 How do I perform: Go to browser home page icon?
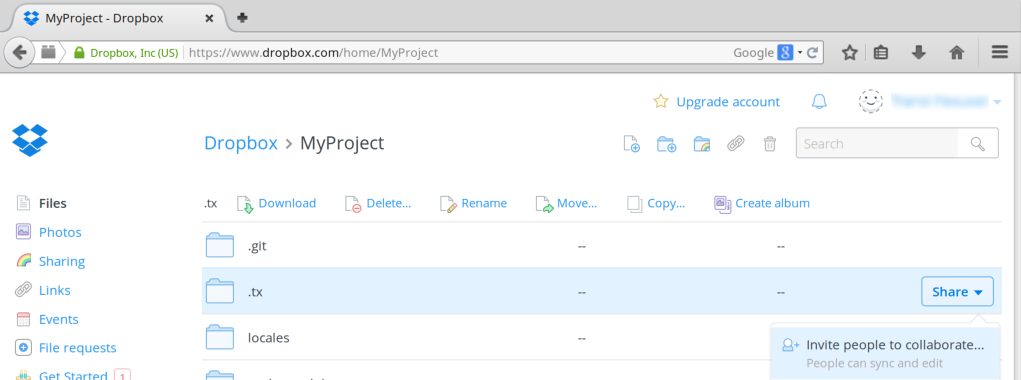[957, 53]
